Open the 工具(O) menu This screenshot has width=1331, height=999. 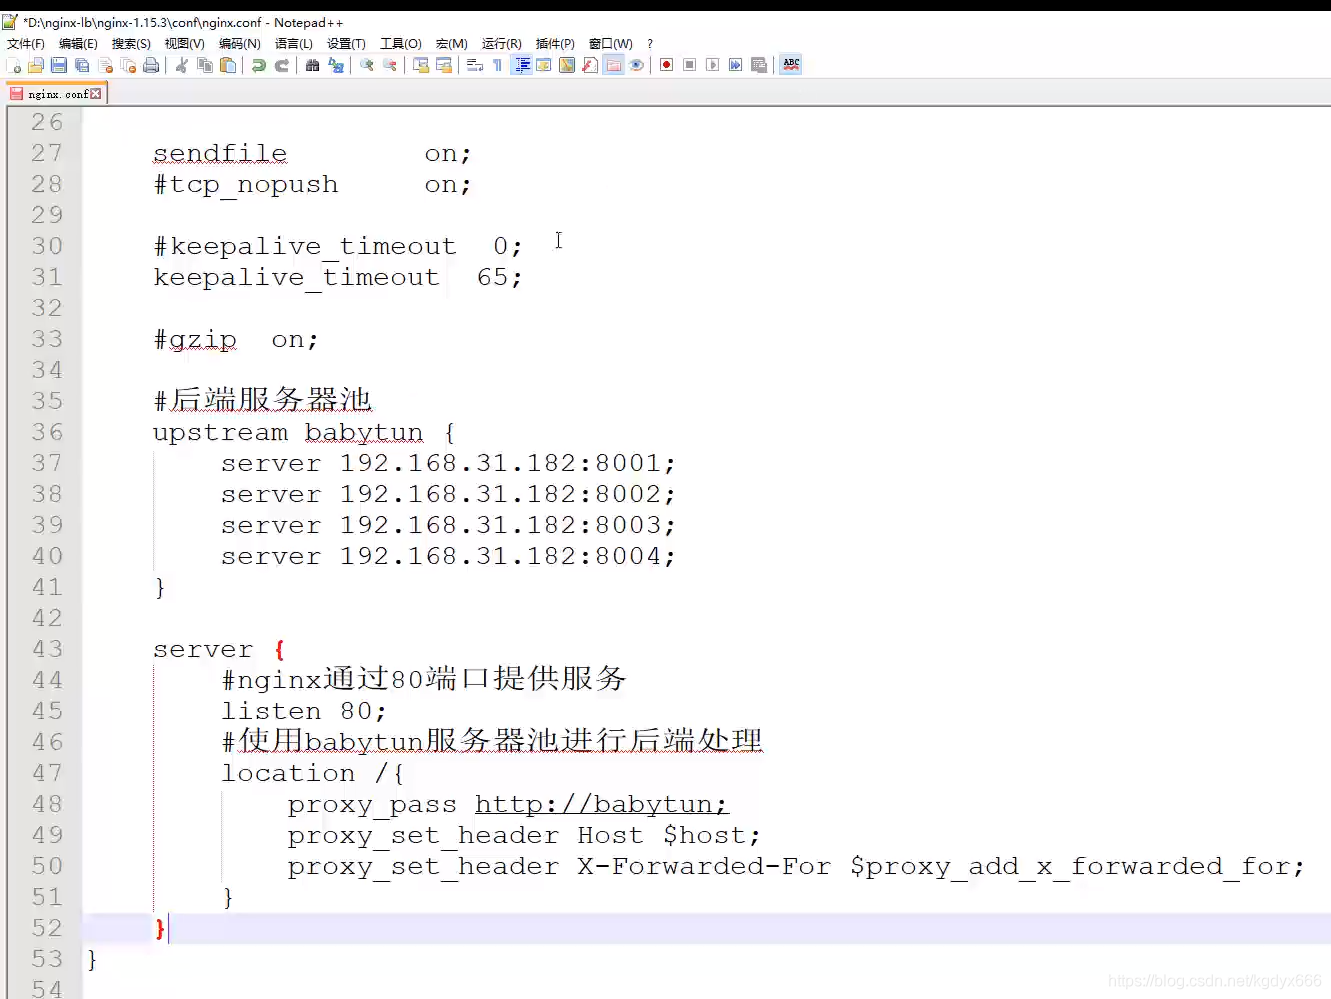pos(400,44)
